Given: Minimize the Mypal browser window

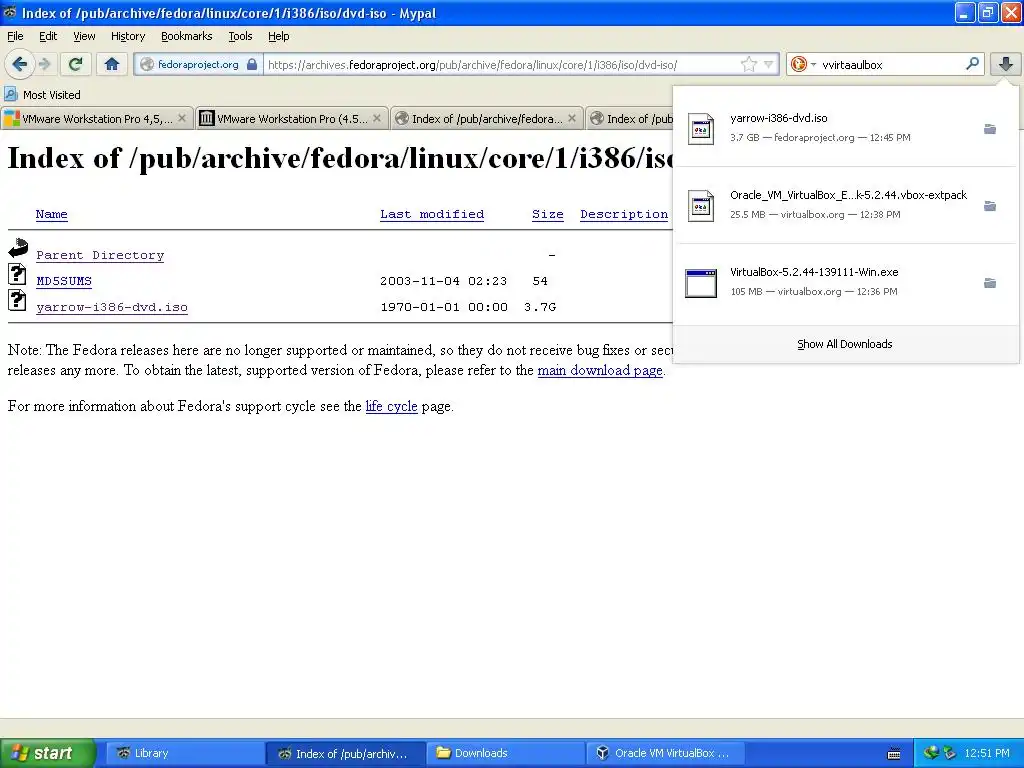Looking at the screenshot, I should (x=965, y=12).
